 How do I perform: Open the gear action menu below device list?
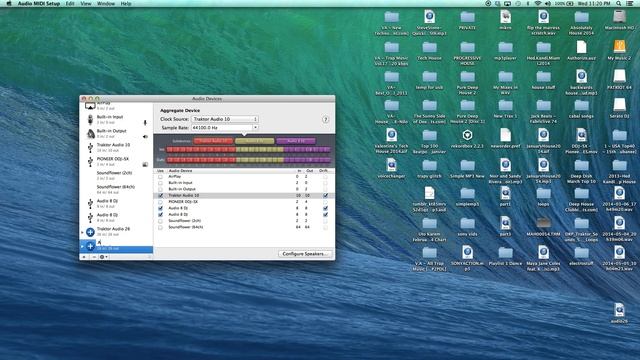point(103,257)
